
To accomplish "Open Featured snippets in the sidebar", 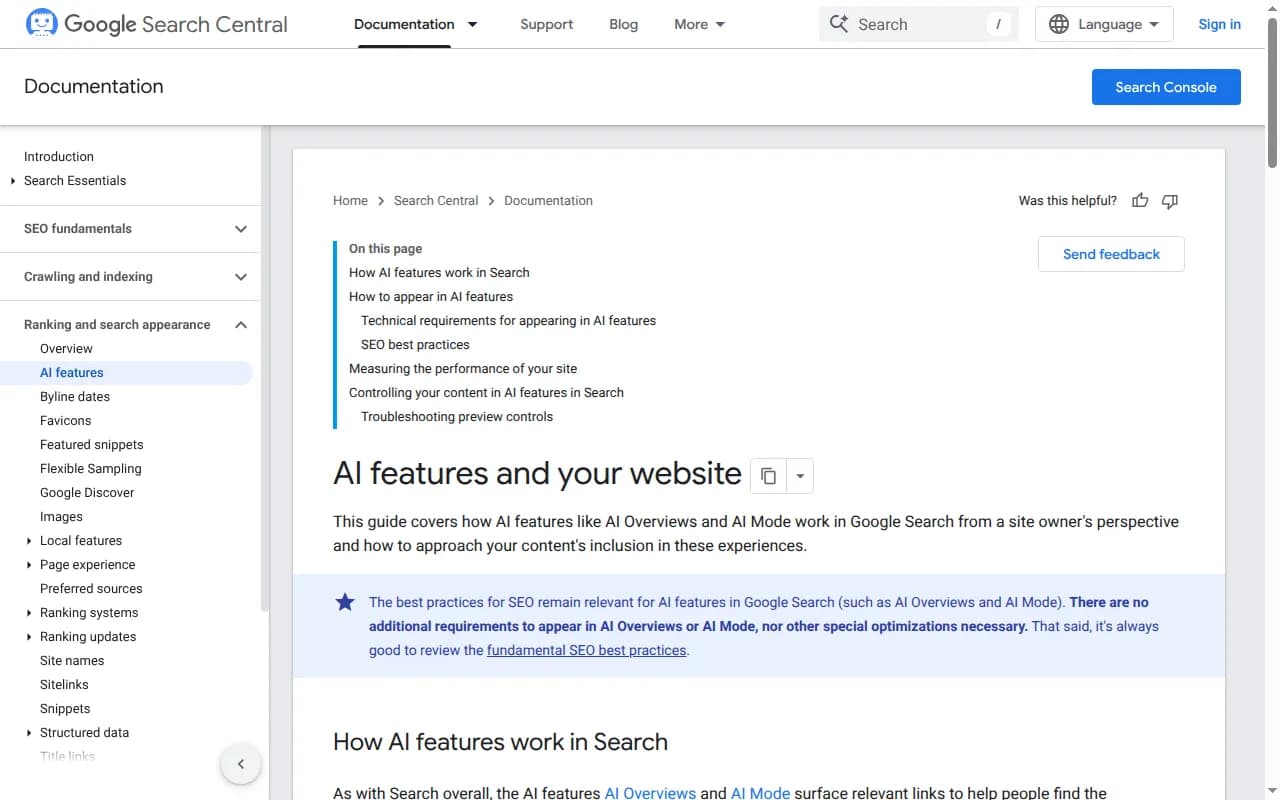I will (91, 445).
